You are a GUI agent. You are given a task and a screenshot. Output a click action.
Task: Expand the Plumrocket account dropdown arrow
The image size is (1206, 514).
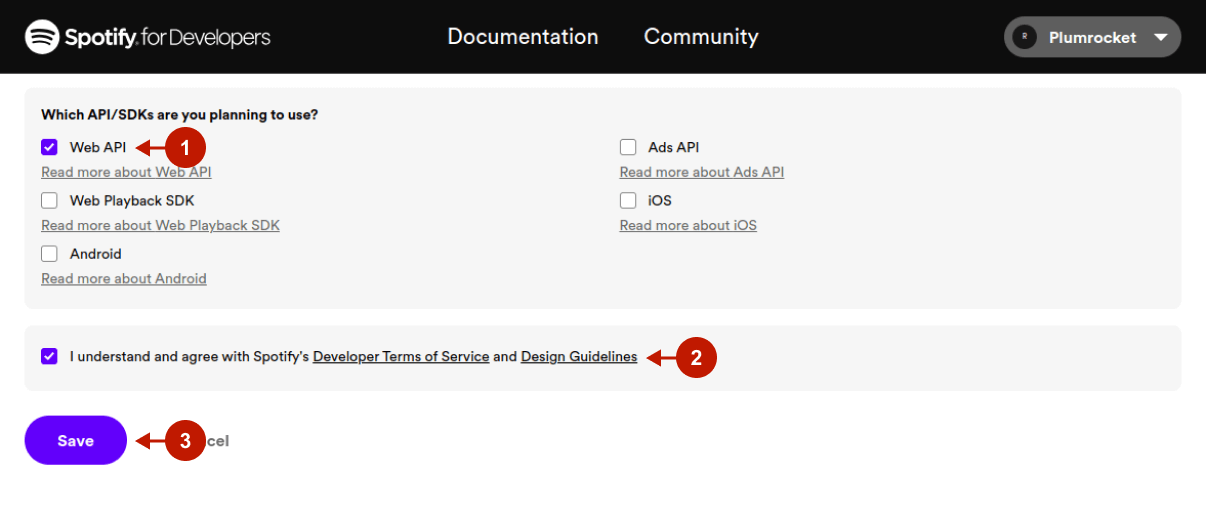[1160, 38]
